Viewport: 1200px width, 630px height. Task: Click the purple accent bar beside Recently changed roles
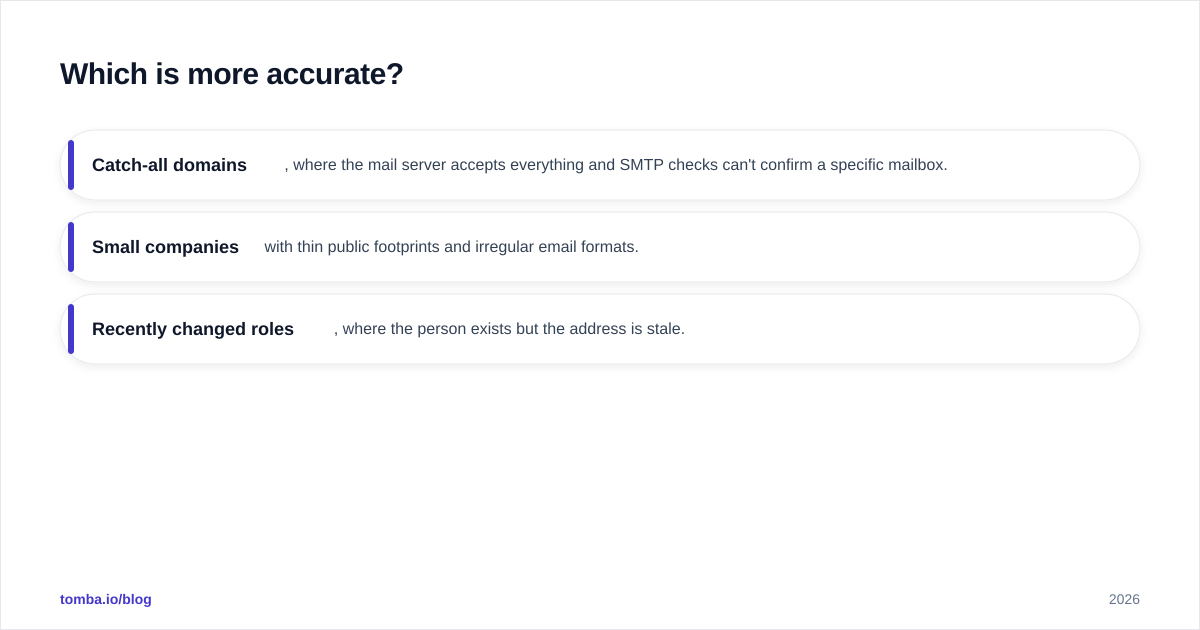click(71, 329)
